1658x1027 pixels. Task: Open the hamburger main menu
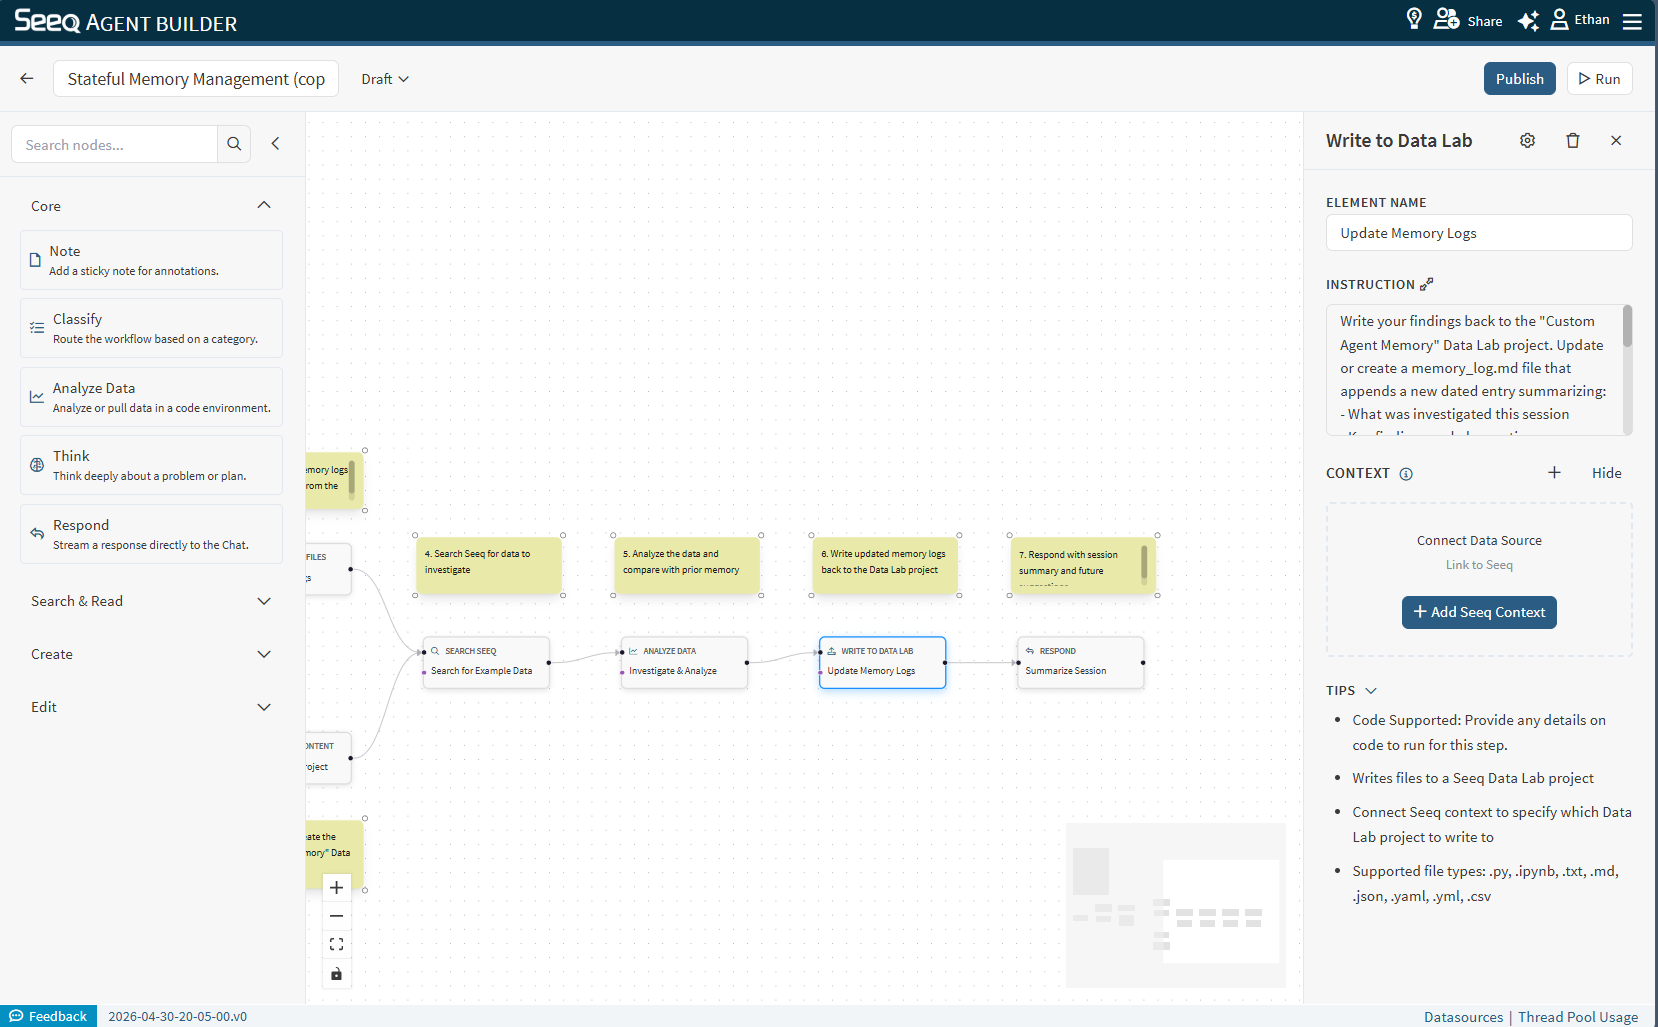1632,21
